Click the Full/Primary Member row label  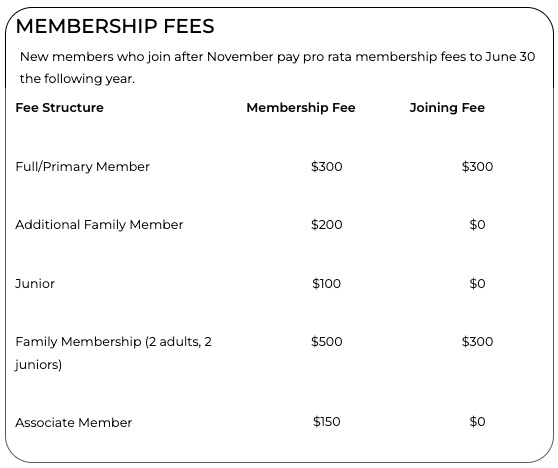[x=82, y=167]
